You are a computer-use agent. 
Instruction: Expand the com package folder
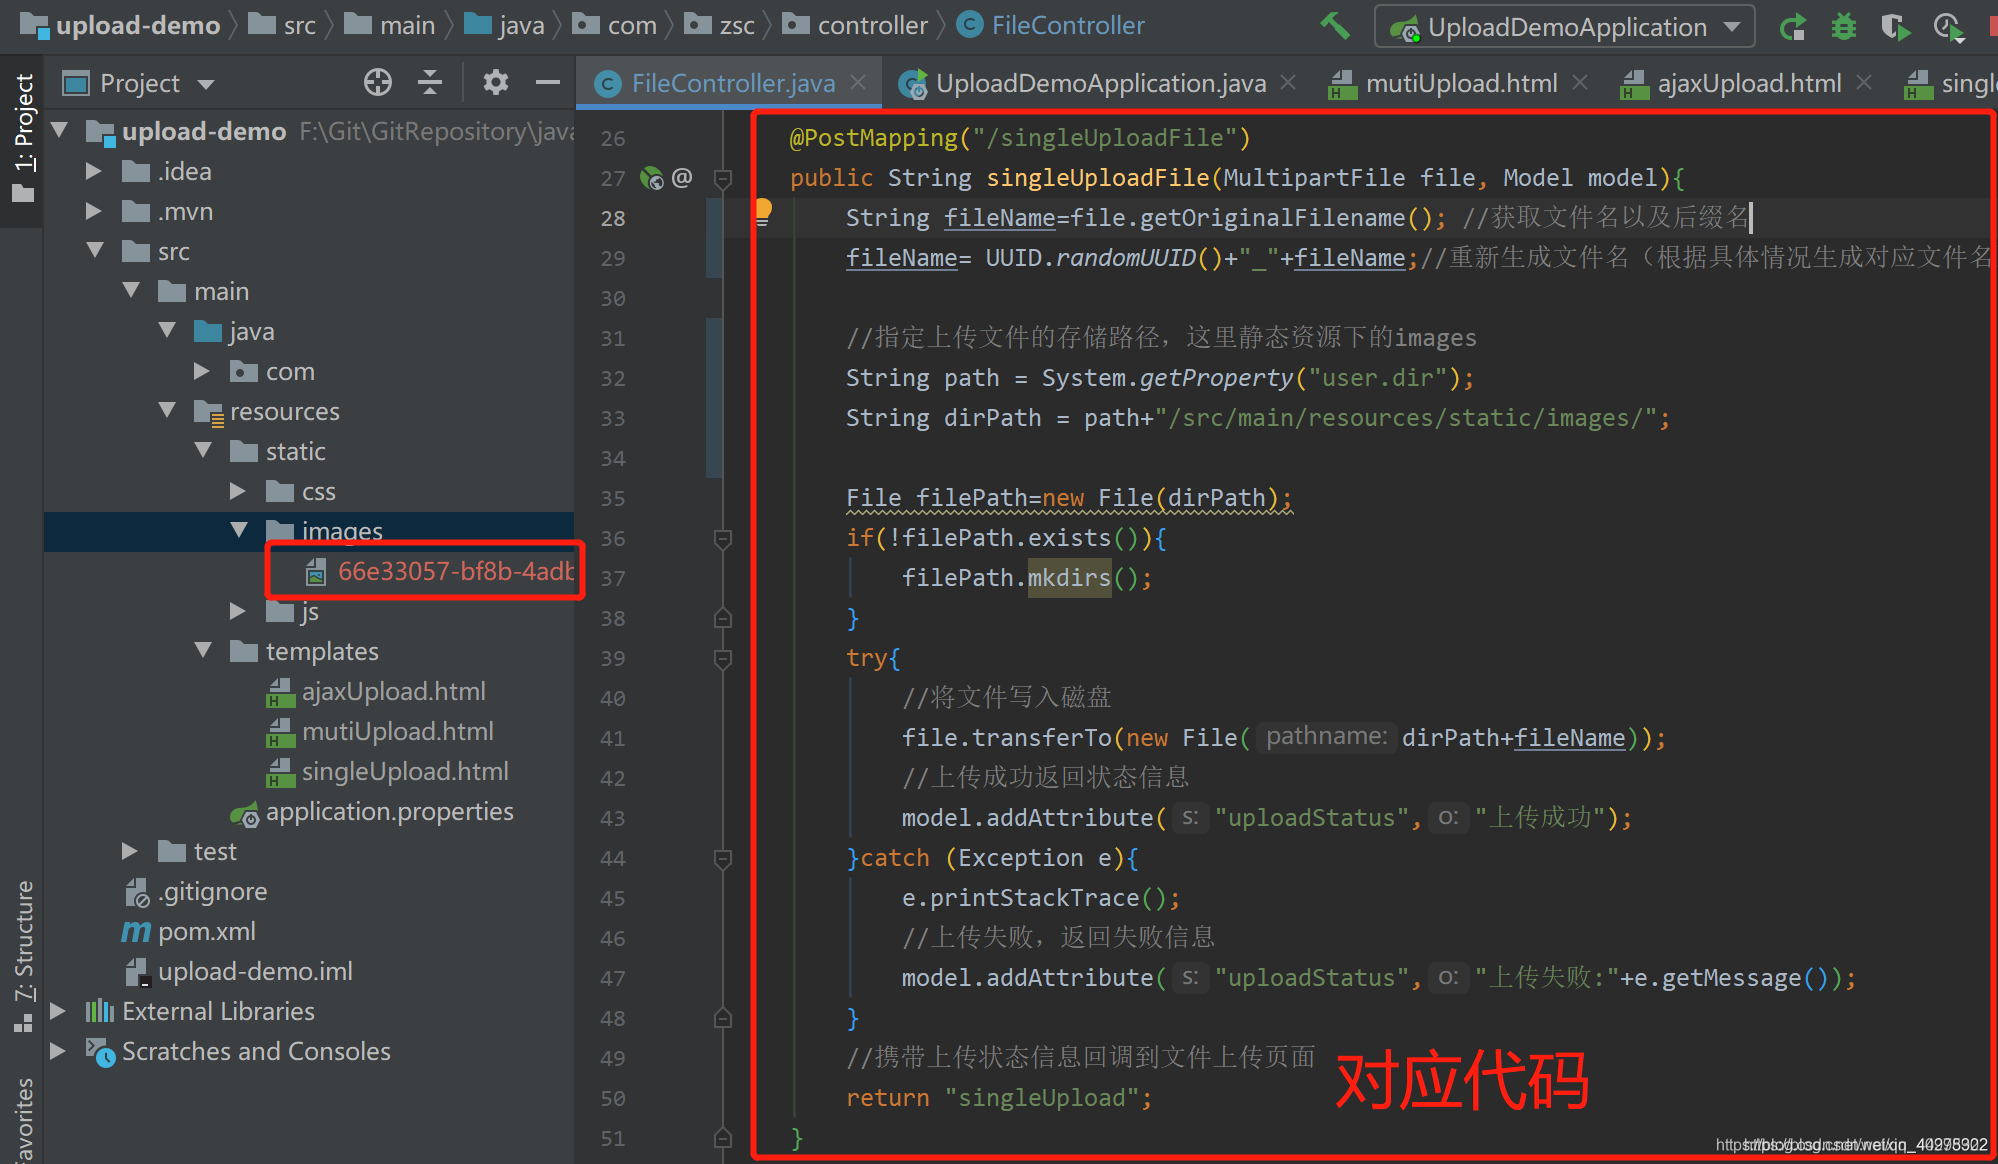(x=202, y=371)
